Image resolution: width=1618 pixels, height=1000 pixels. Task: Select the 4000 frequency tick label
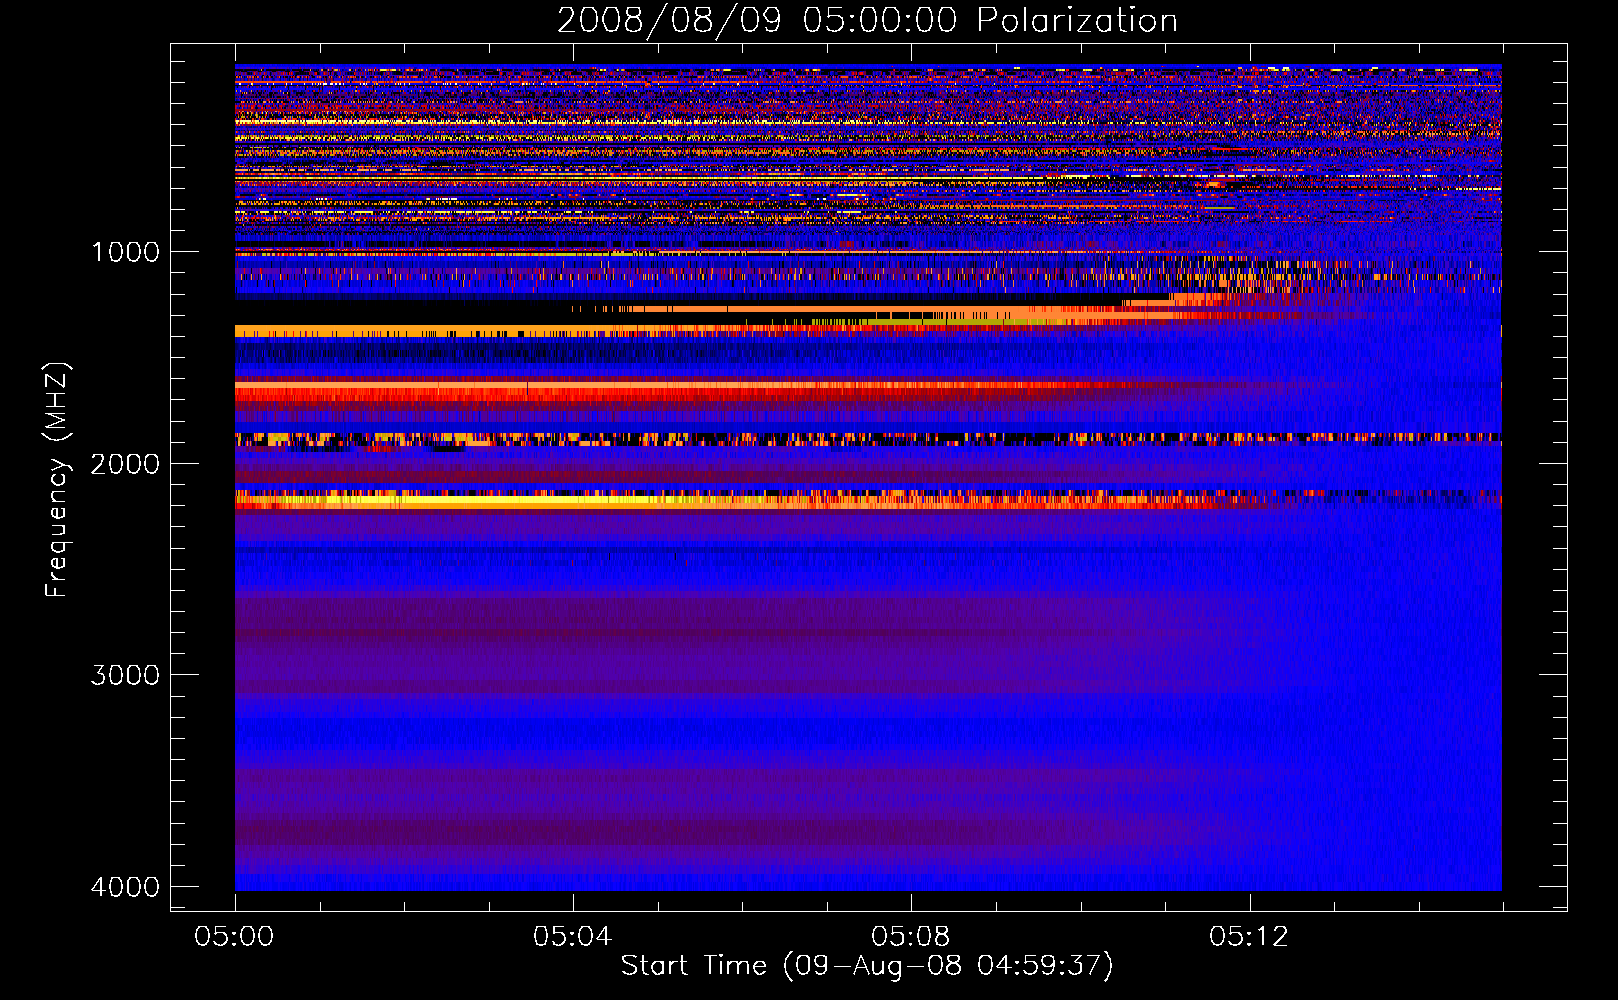(x=125, y=887)
